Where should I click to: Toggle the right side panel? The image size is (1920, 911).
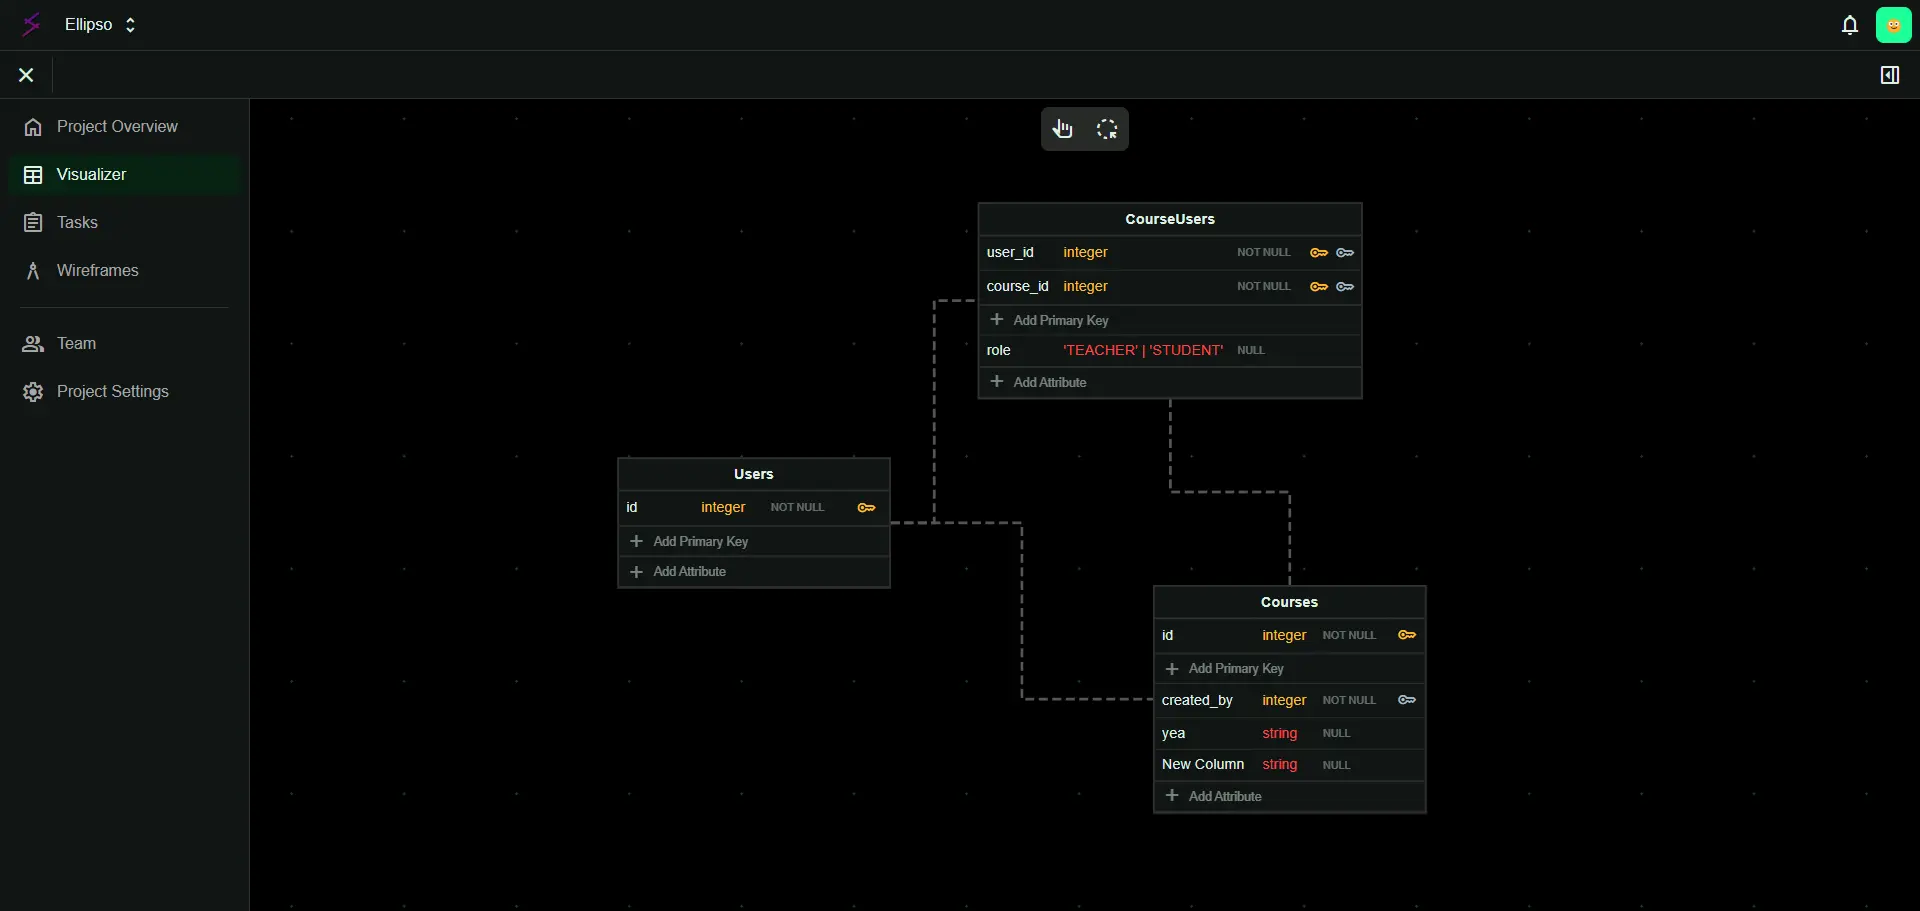pyautogui.click(x=1889, y=75)
